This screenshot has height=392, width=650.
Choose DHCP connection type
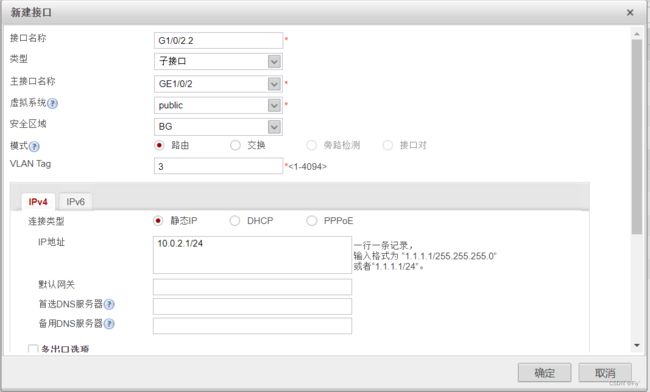pos(235,221)
